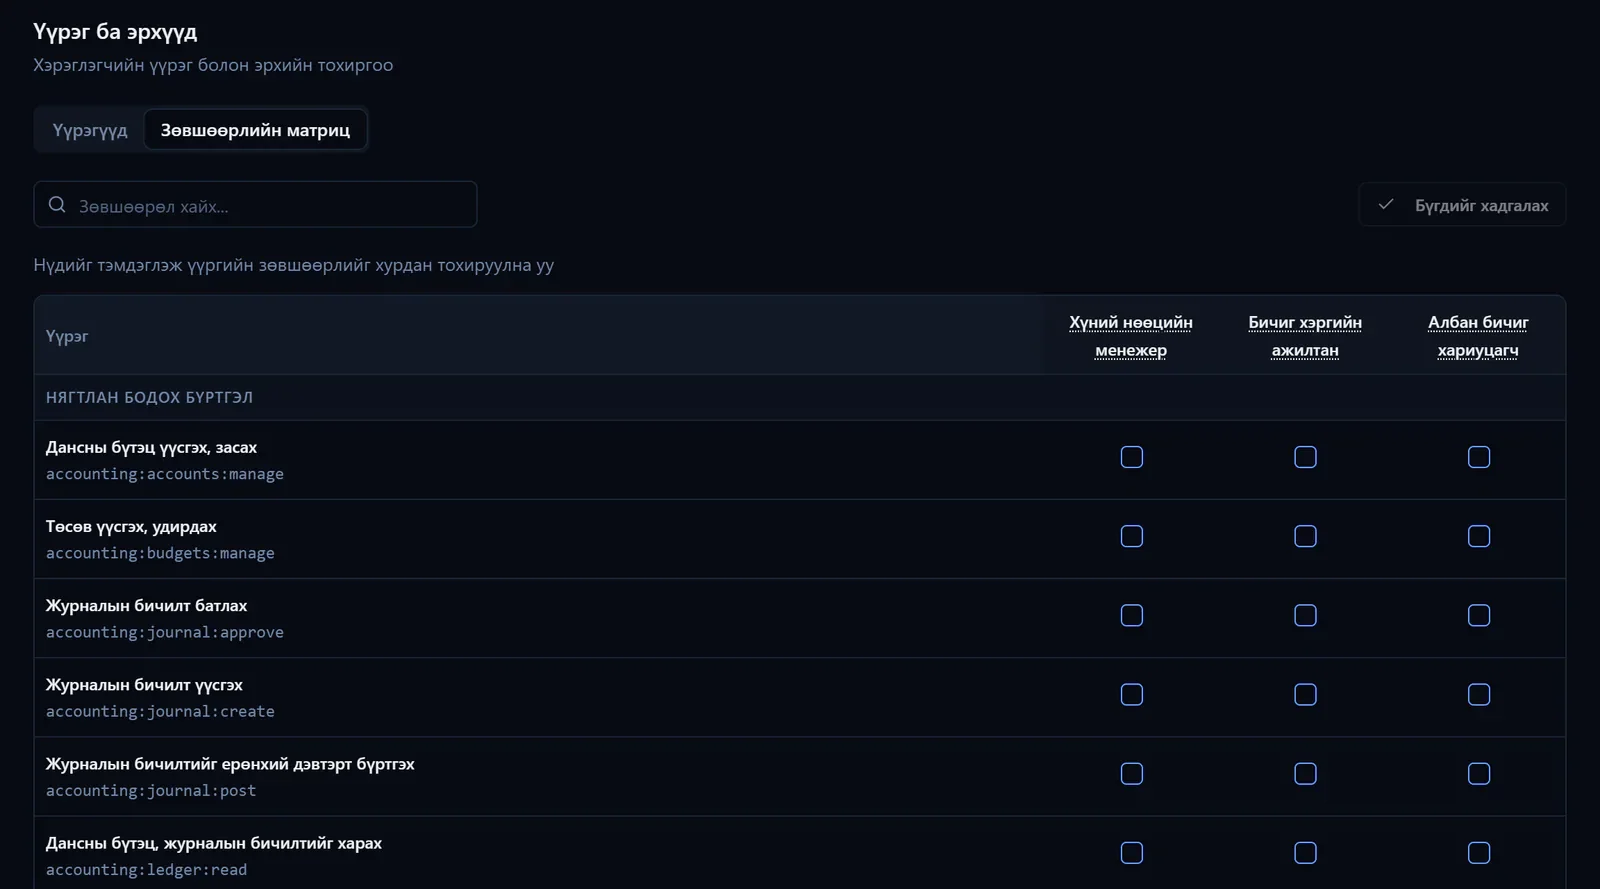Select the Зөвшөөрлийн матриц tab

[x=255, y=130]
